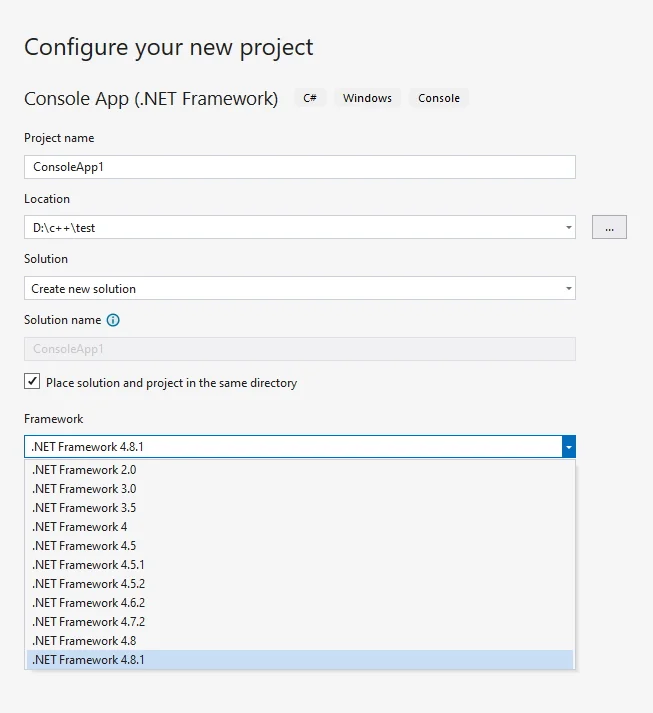Image resolution: width=653 pixels, height=713 pixels.
Task: Select .NET Framework 4 entry
Action: pos(300,527)
